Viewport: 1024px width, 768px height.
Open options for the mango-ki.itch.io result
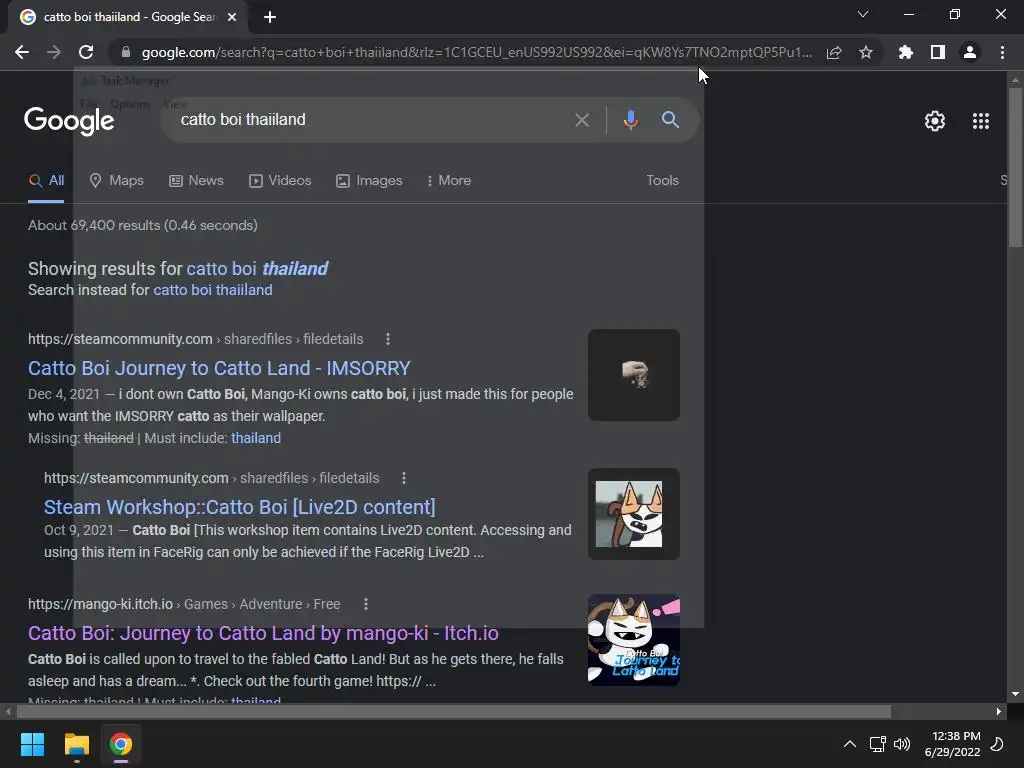pos(366,604)
